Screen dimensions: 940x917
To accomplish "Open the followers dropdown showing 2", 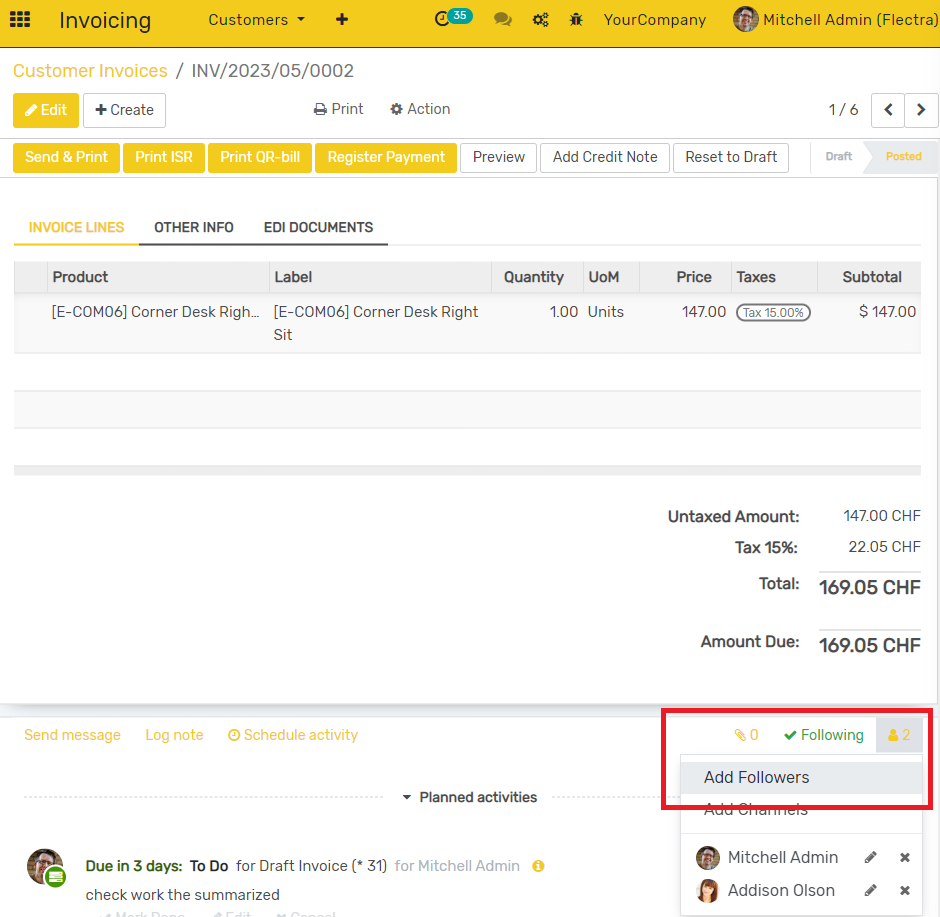I will coord(898,734).
